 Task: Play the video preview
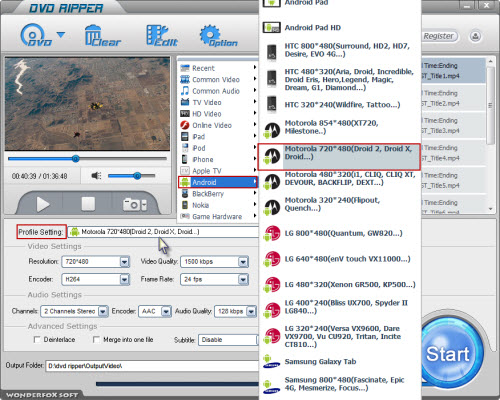(42, 204)
